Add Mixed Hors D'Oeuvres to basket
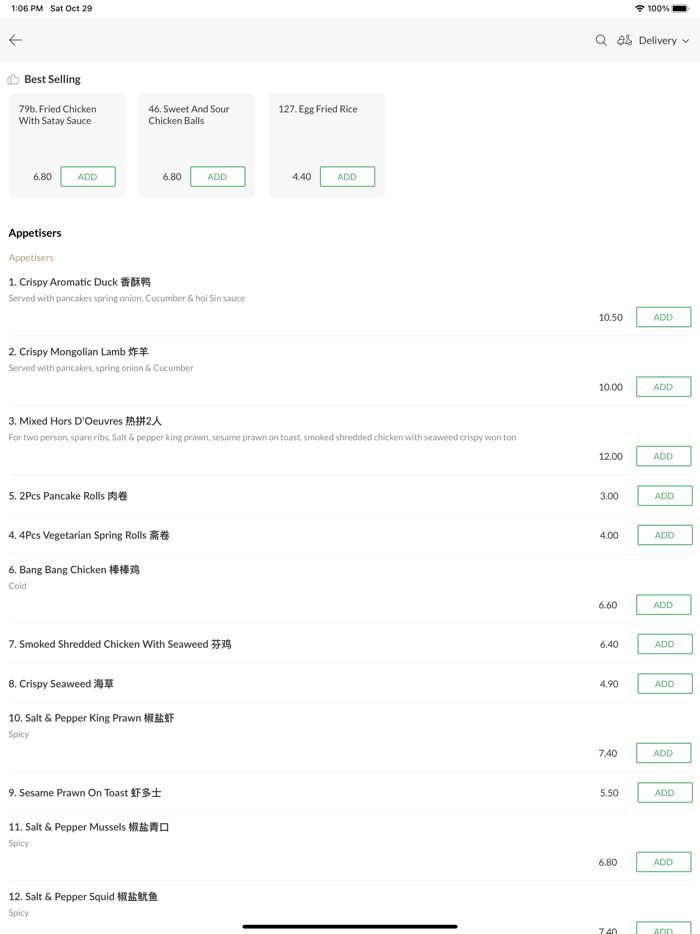 [x=663, y=456]
